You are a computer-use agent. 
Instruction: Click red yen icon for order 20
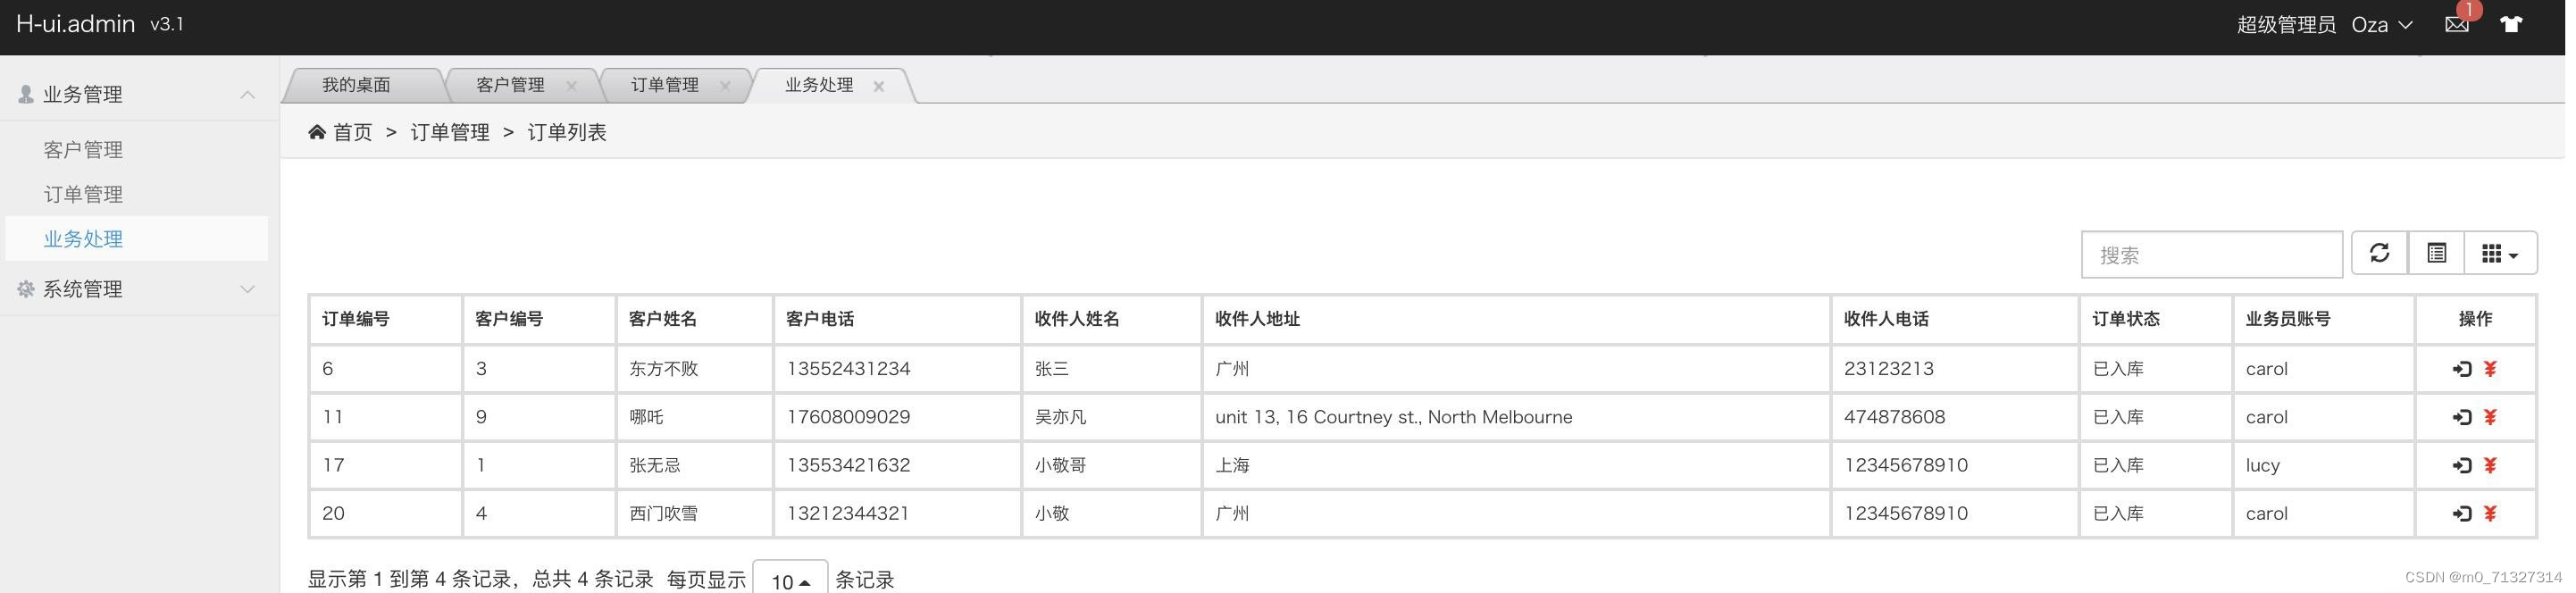click(2490, 513)
